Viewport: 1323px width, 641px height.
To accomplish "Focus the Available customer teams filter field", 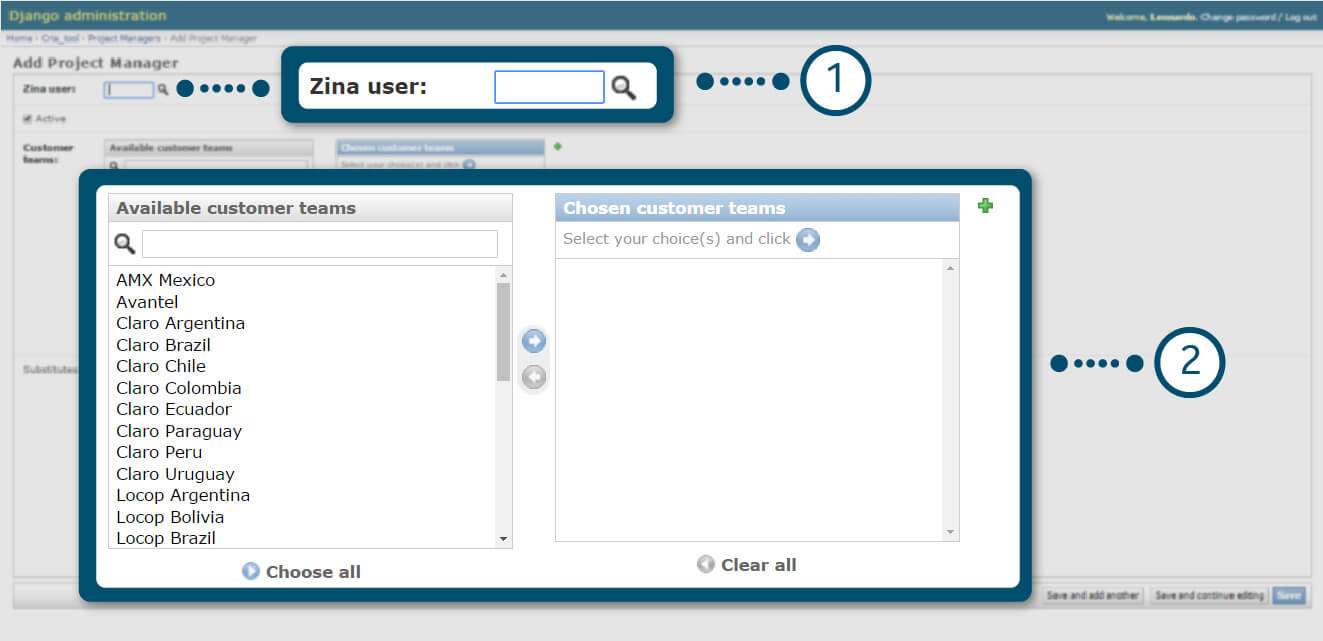I will point(319,244).
